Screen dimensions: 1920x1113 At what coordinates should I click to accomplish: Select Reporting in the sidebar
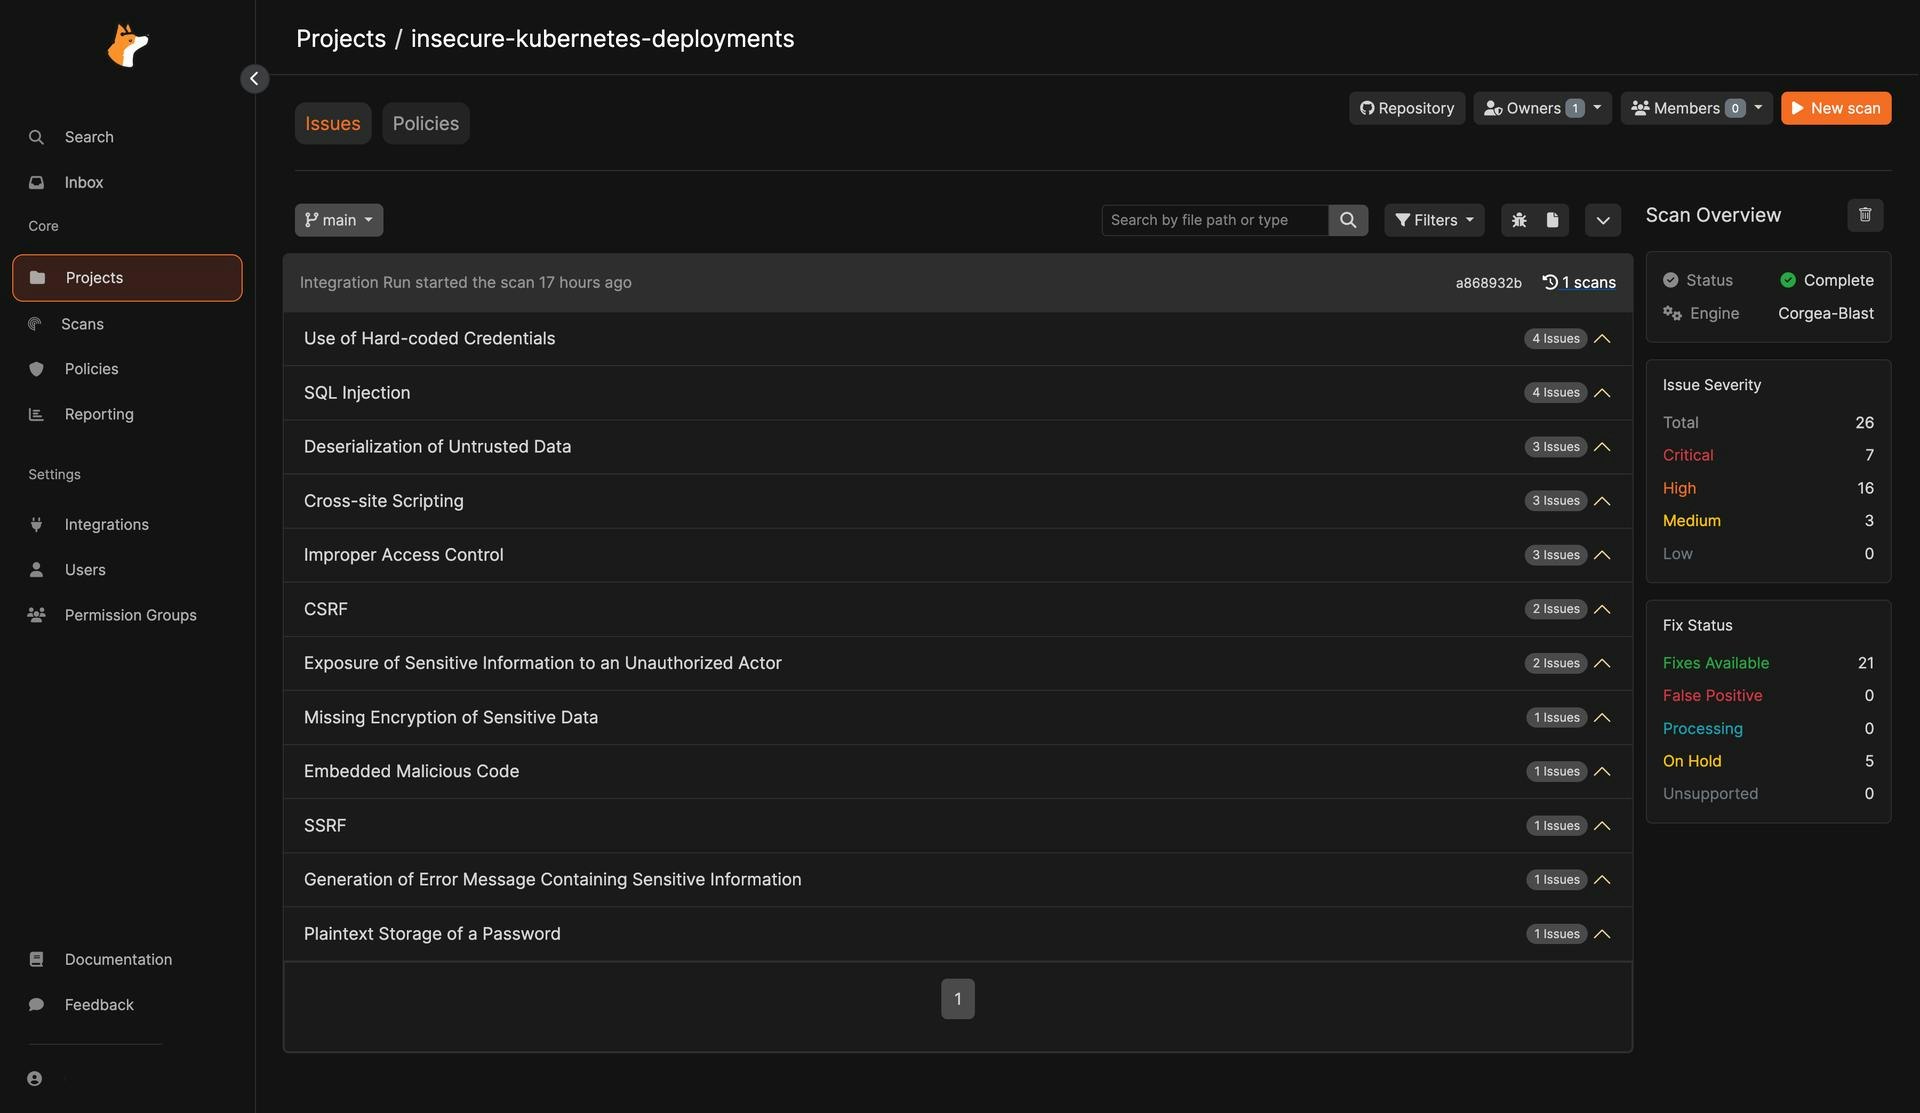(x=99, y=414)
